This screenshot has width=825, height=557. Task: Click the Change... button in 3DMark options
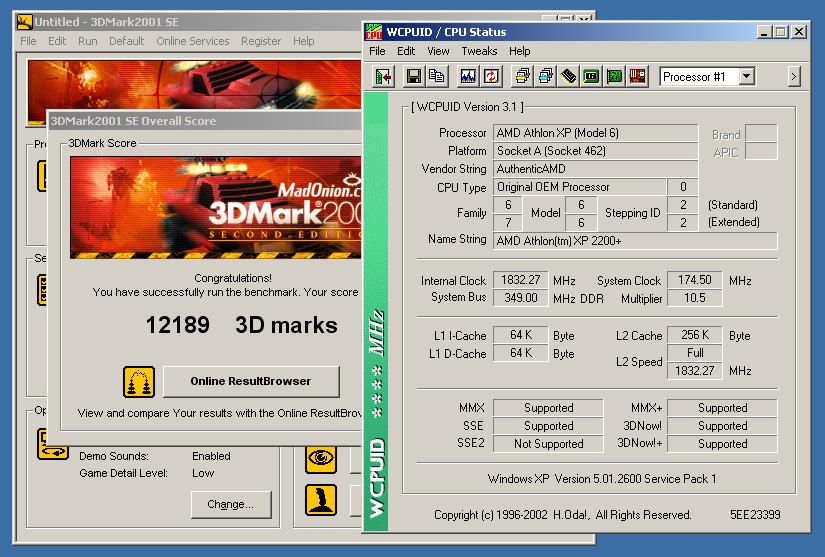pyautogui.click(x=231, y=504)
